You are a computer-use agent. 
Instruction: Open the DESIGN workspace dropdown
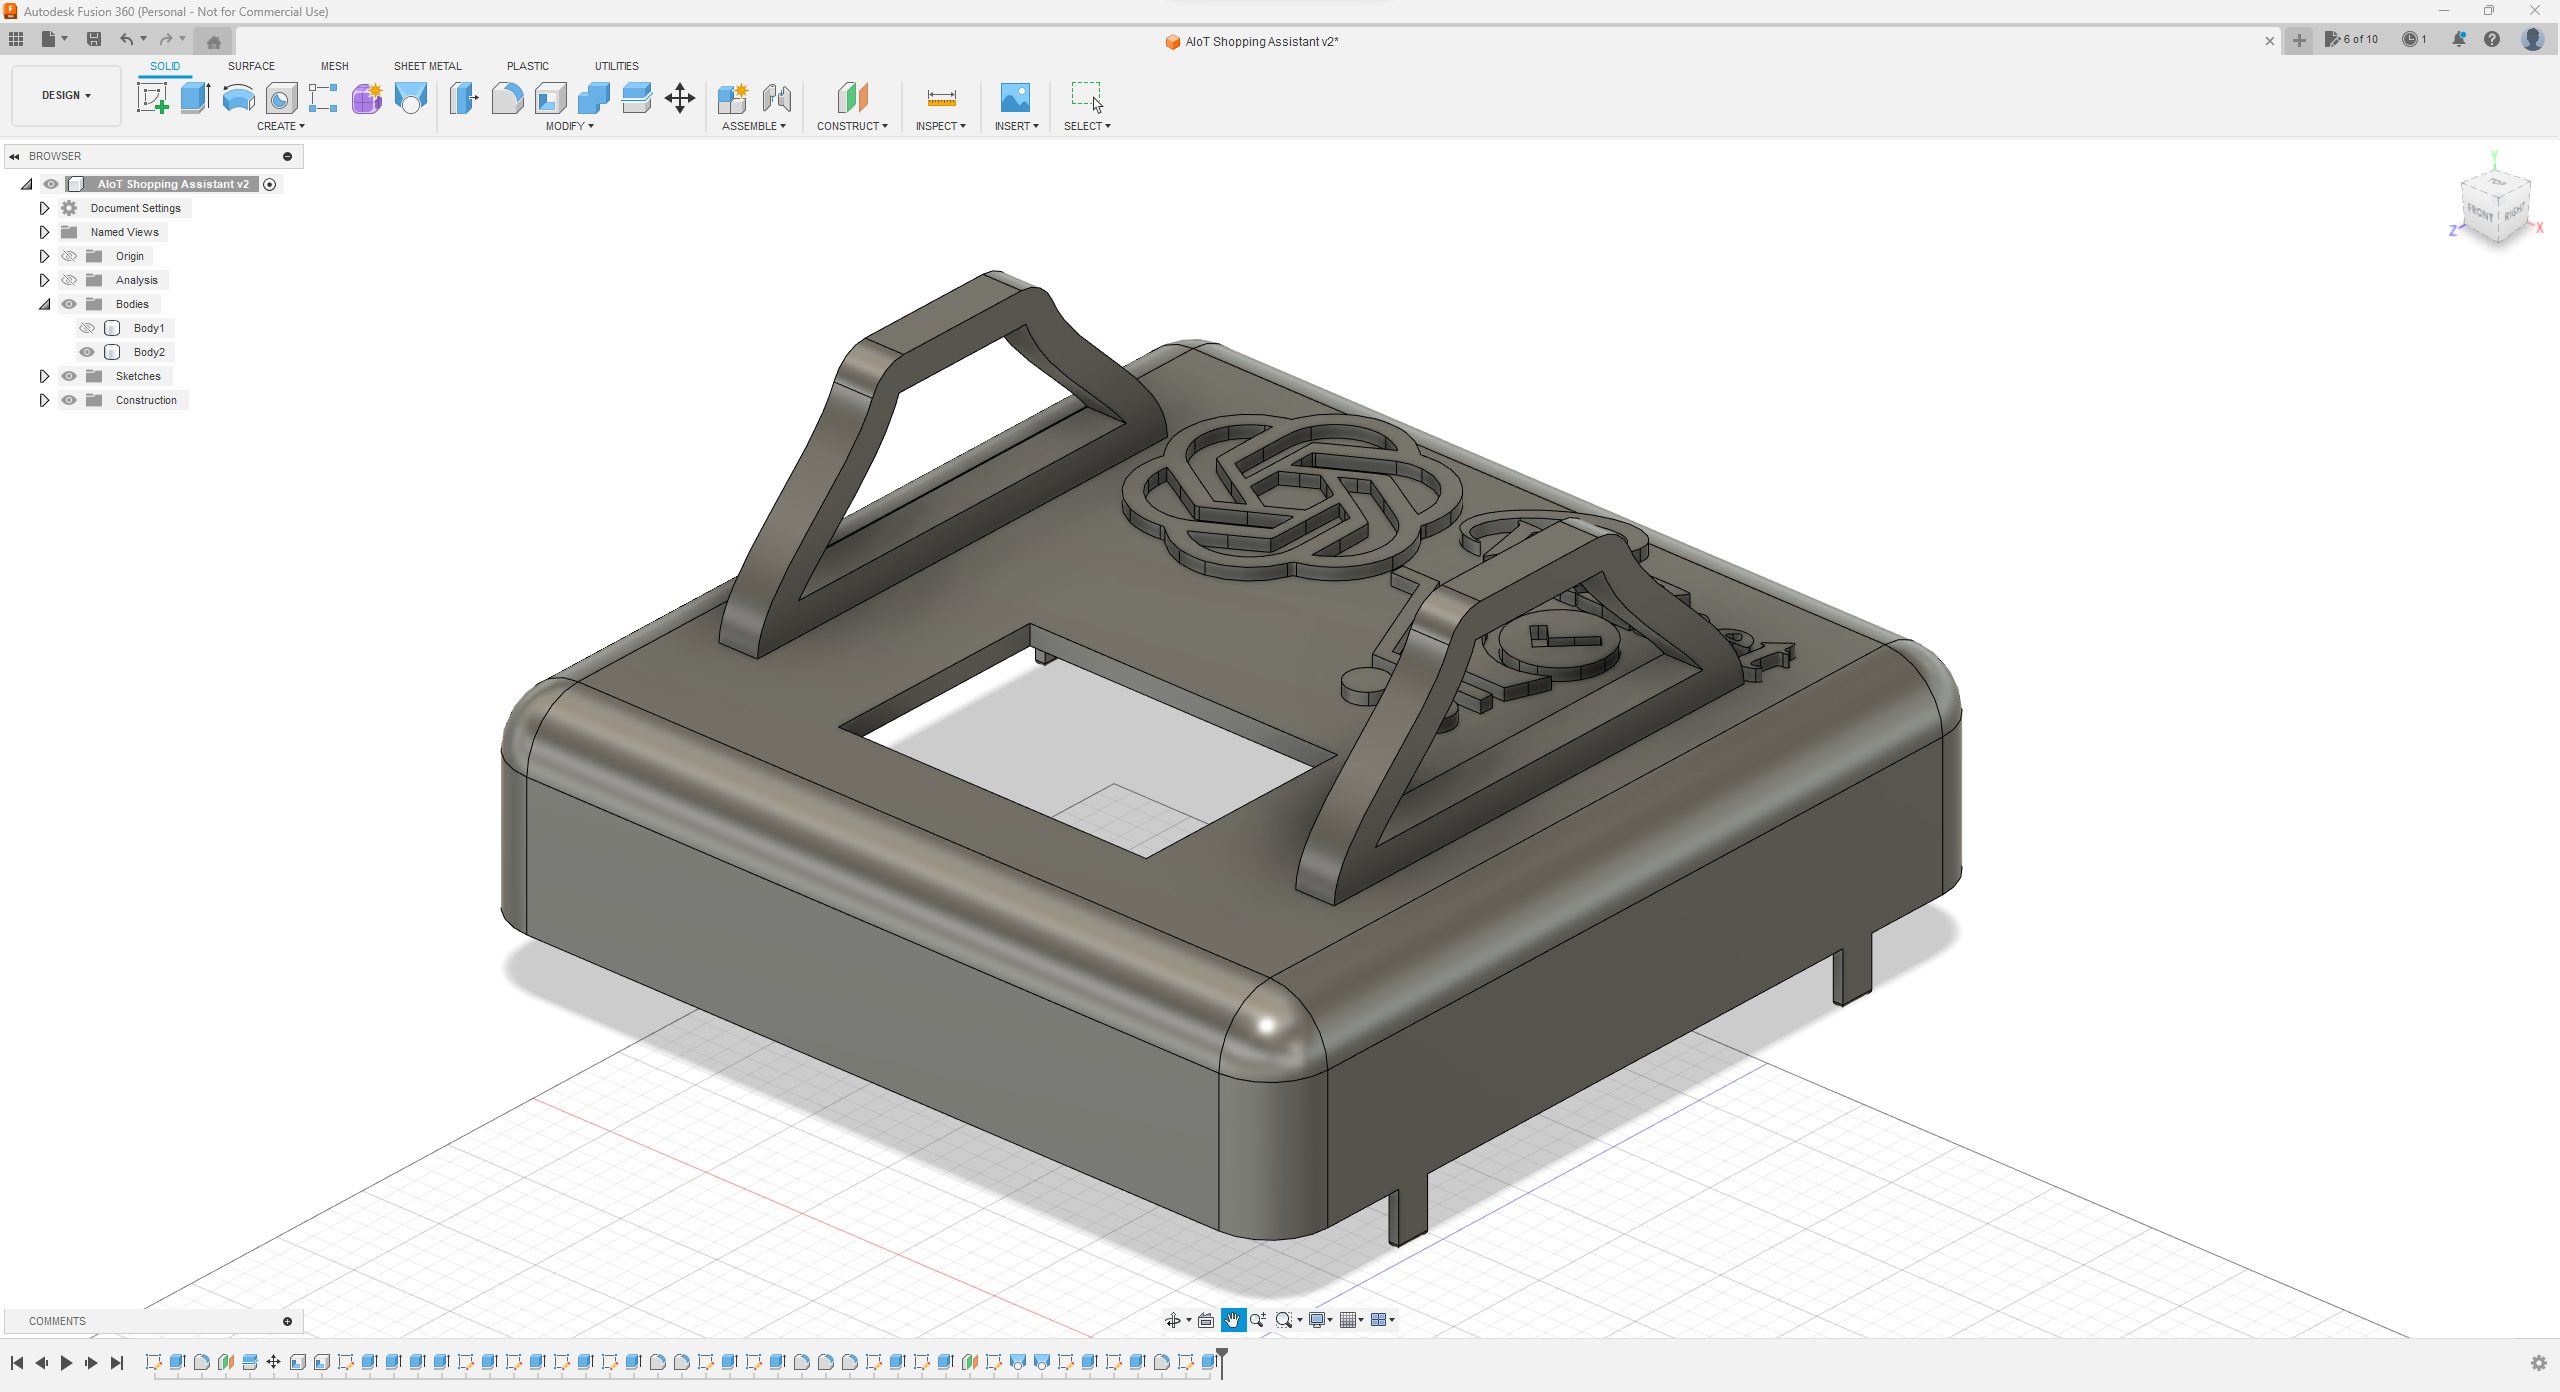click(66, 96)
